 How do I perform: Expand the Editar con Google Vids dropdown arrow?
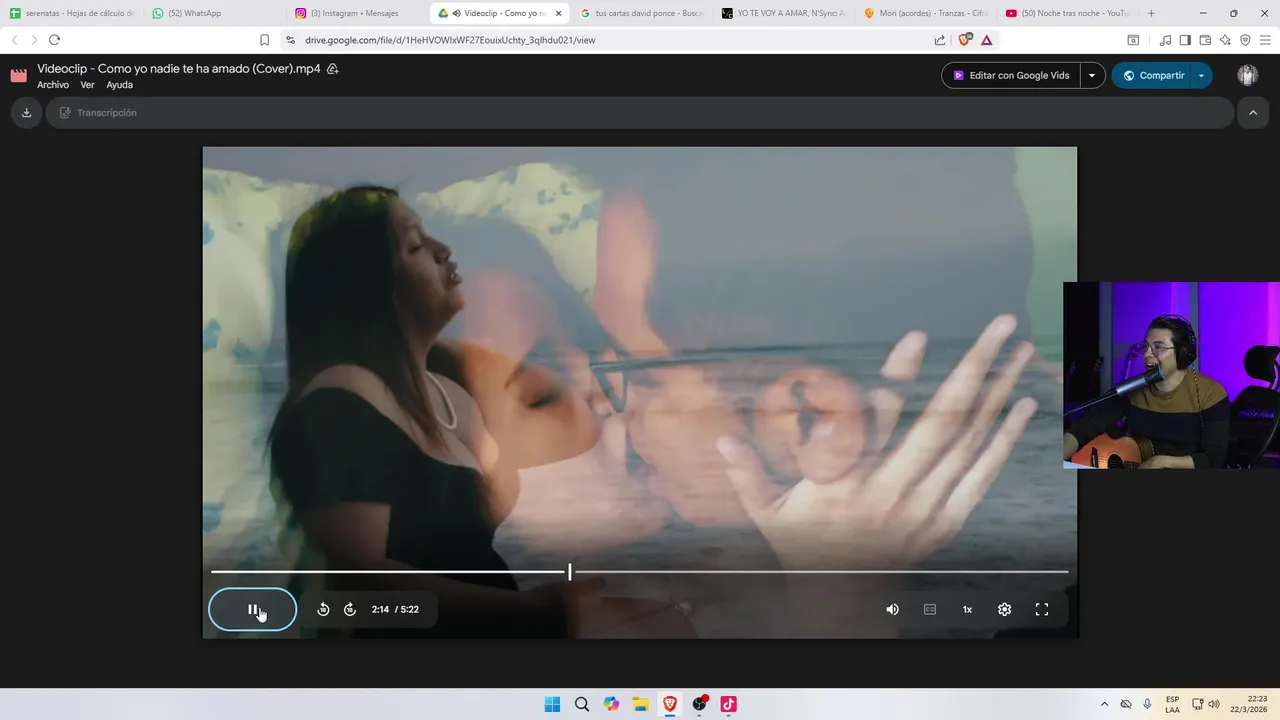1092,75
